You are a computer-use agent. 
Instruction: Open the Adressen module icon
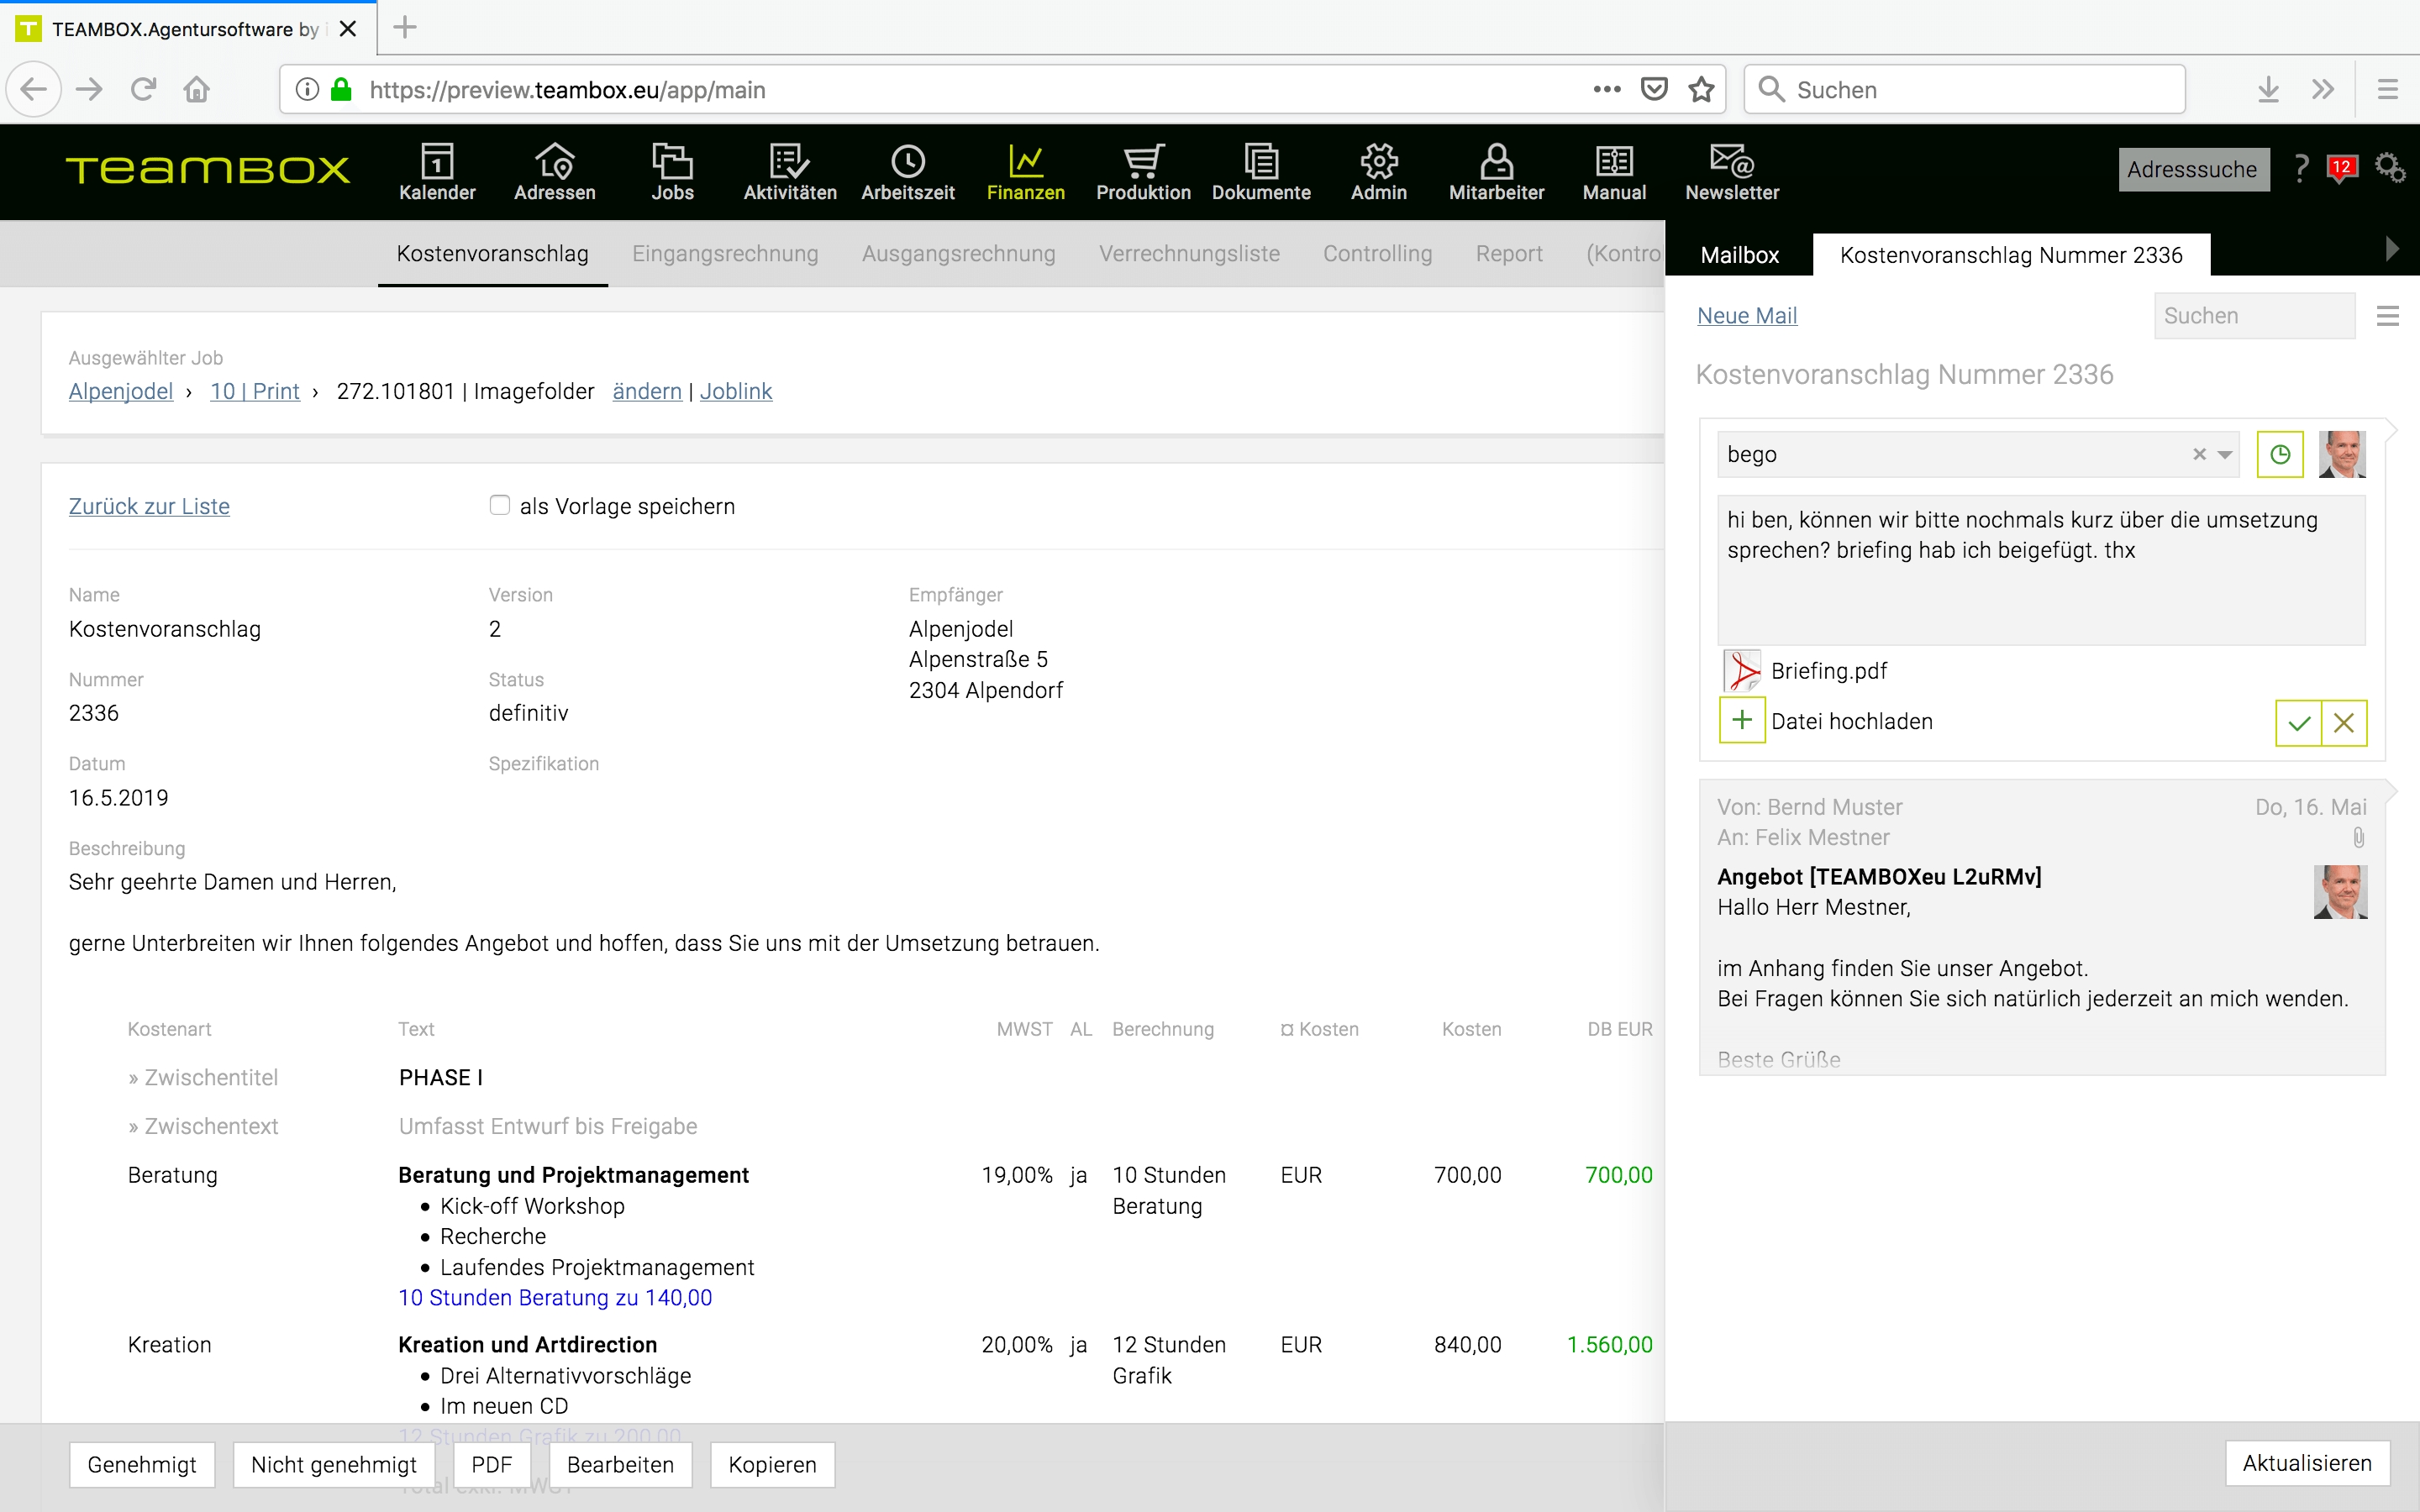(x=554, y=162)
